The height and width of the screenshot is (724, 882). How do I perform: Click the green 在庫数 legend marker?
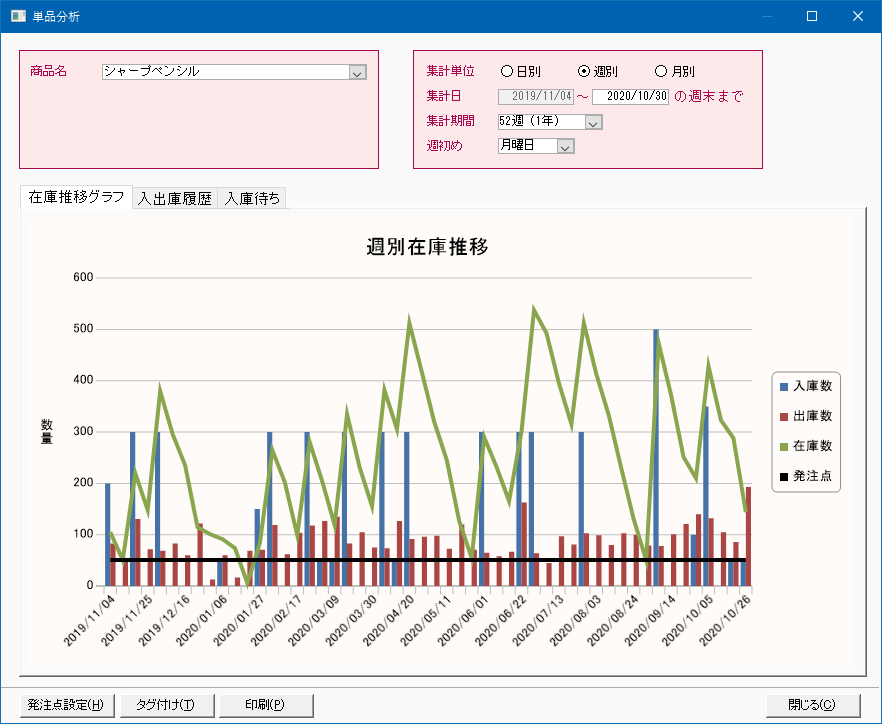[x=784, y=446]
